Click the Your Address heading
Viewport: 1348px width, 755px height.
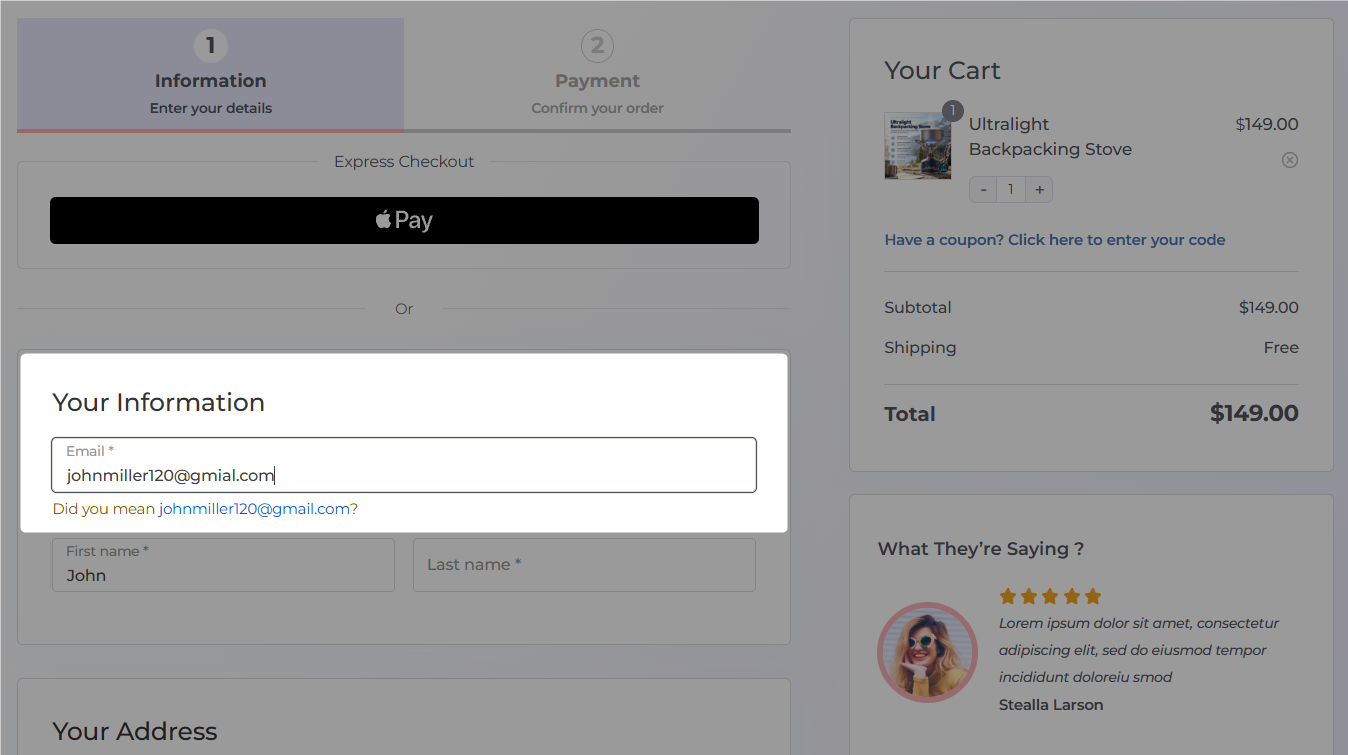pyautogui.click(x=135, y=732)
